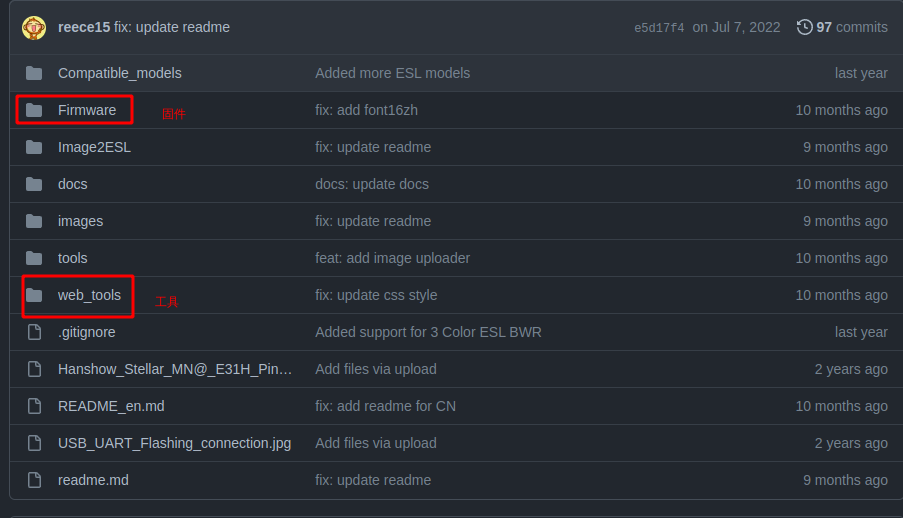Click the tools folder icon
The image size is (903, 518).
point(34,258)
